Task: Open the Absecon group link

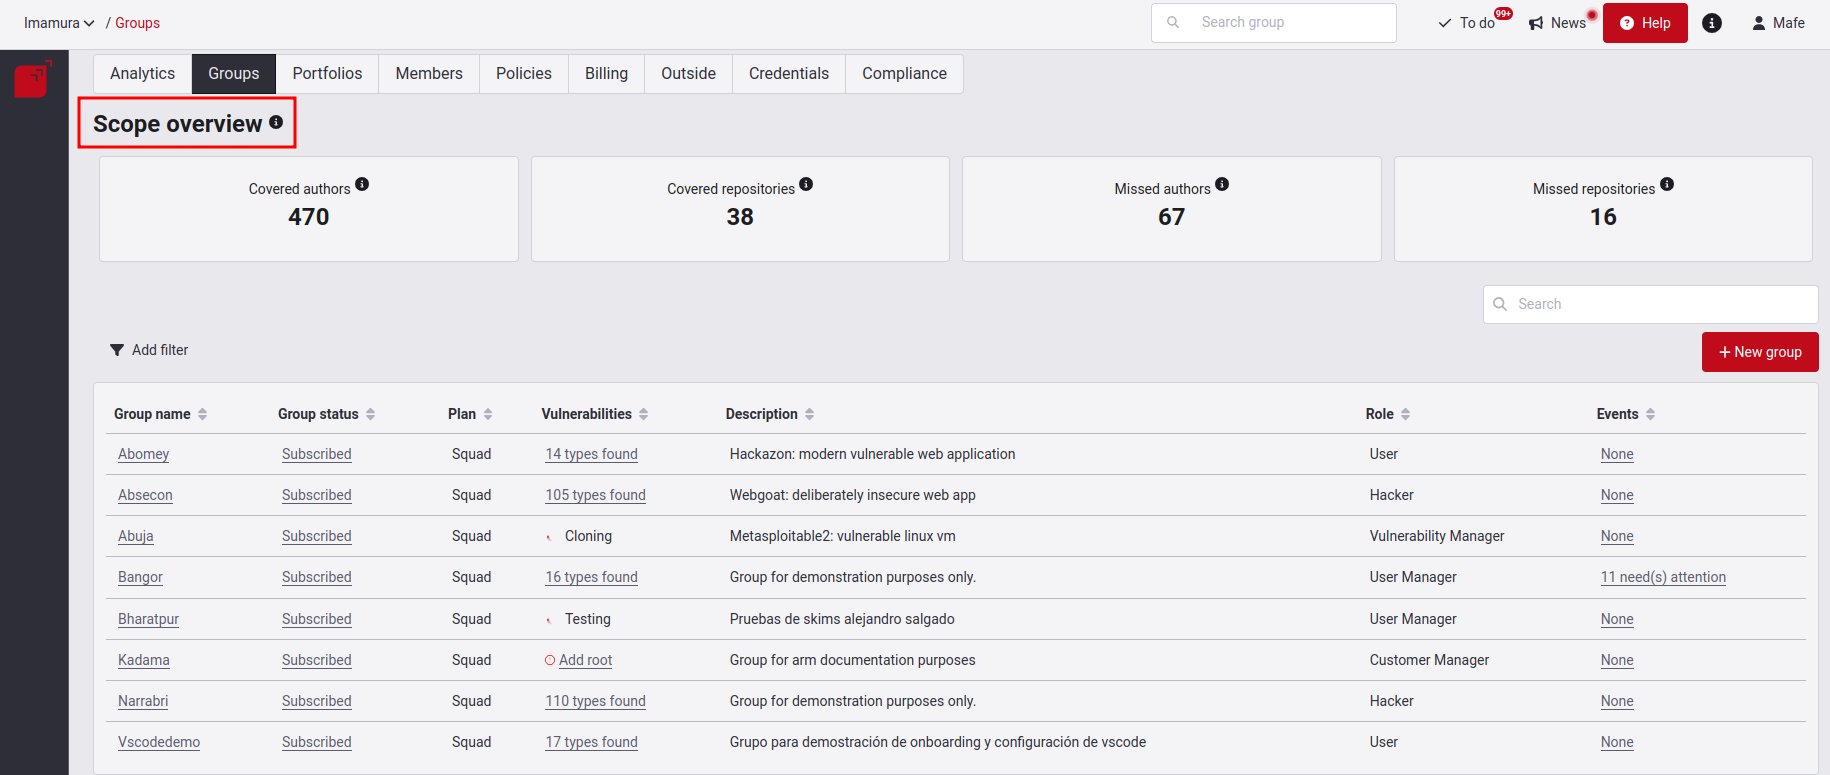Action: pos(145,495)
